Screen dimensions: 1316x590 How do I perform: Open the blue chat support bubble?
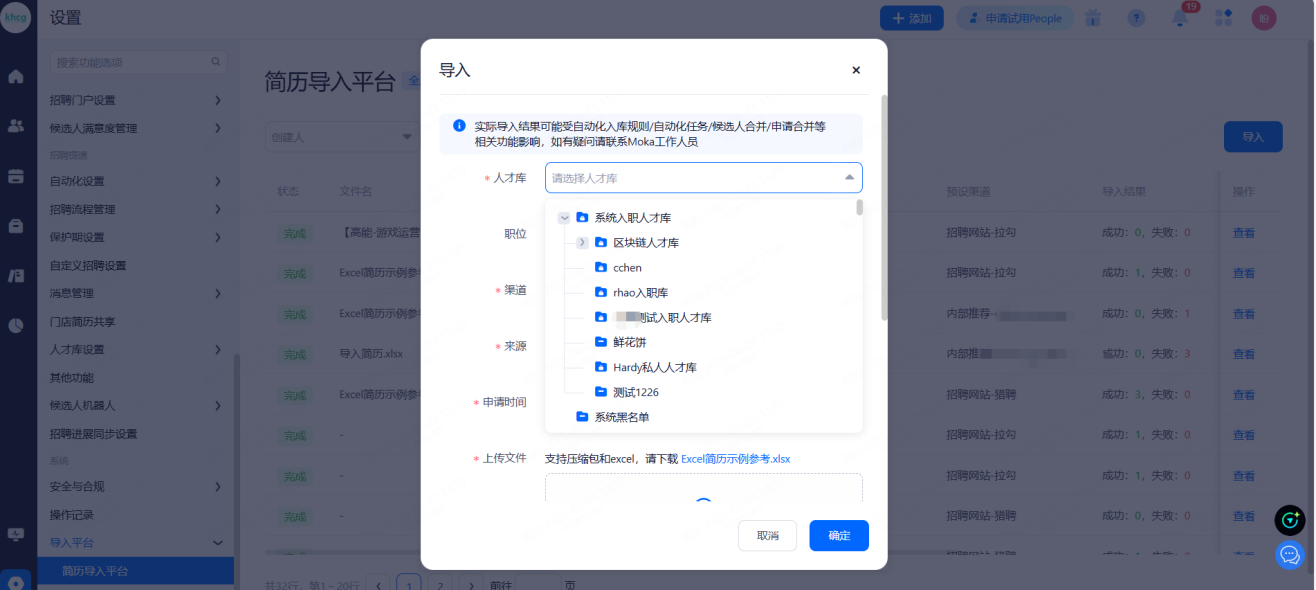[1289, 555]
